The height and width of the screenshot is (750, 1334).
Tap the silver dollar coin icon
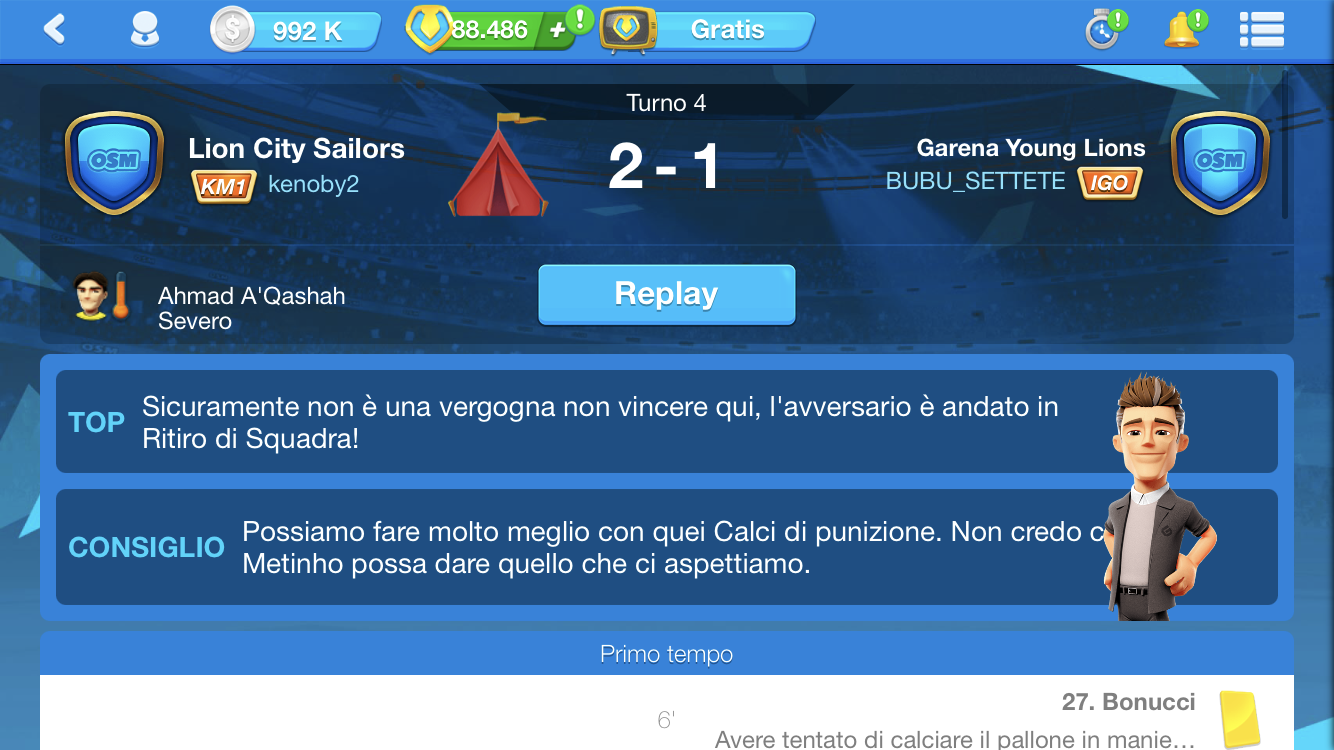(232, 29)
